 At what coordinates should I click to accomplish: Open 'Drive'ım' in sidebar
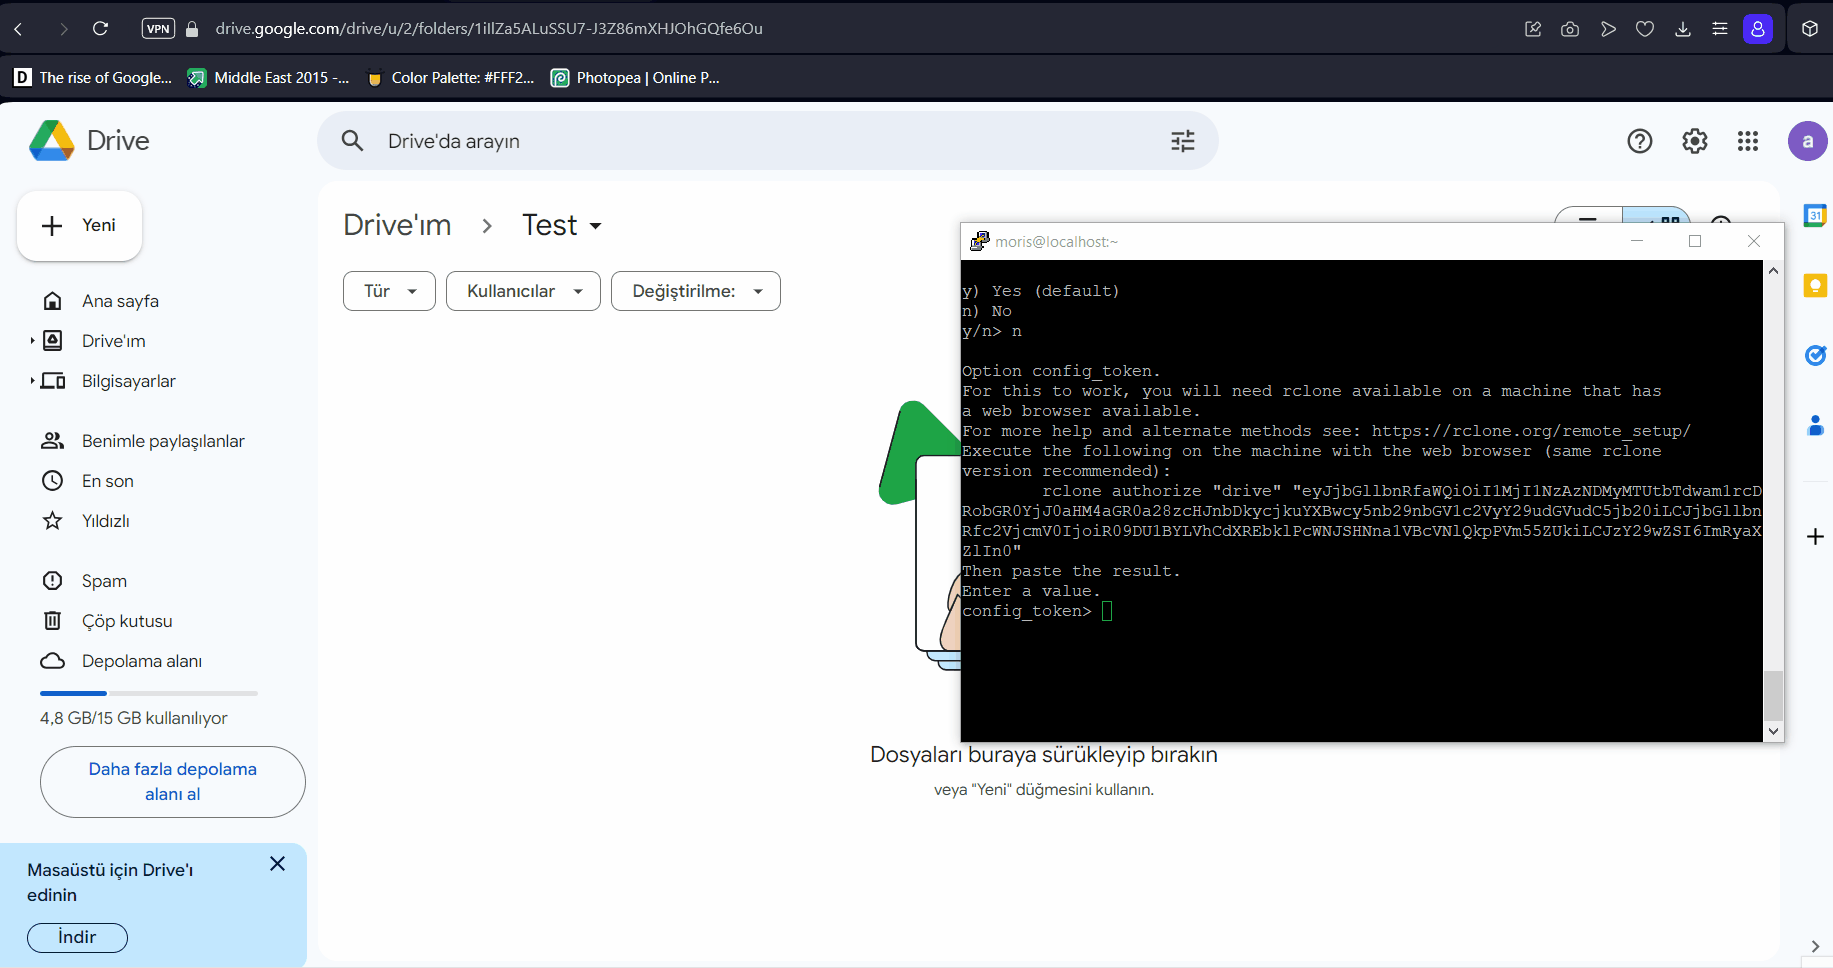coord(113,341)
